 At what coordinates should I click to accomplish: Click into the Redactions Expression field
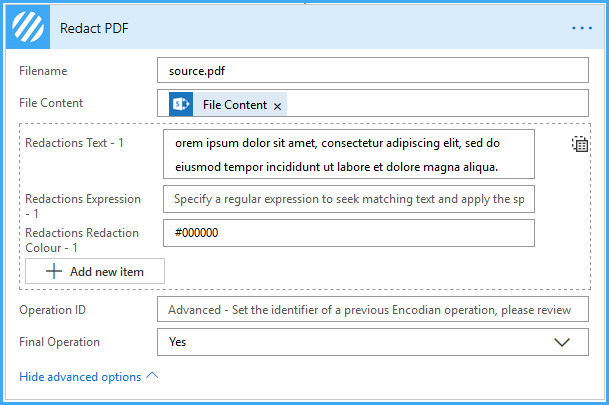click(349, 199)
